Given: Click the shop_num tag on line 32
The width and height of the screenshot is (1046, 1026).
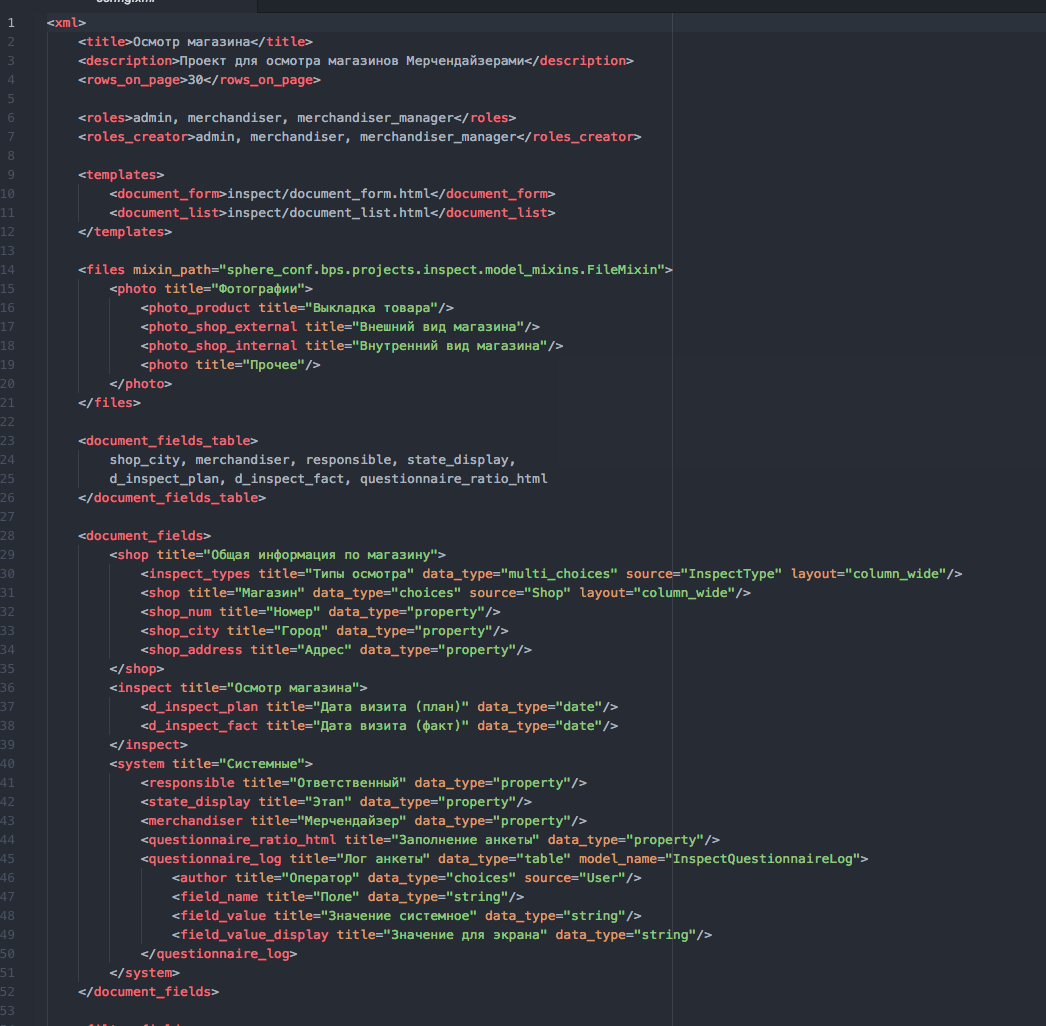Looking at the screenshot, I should click(x=176, y=612).
